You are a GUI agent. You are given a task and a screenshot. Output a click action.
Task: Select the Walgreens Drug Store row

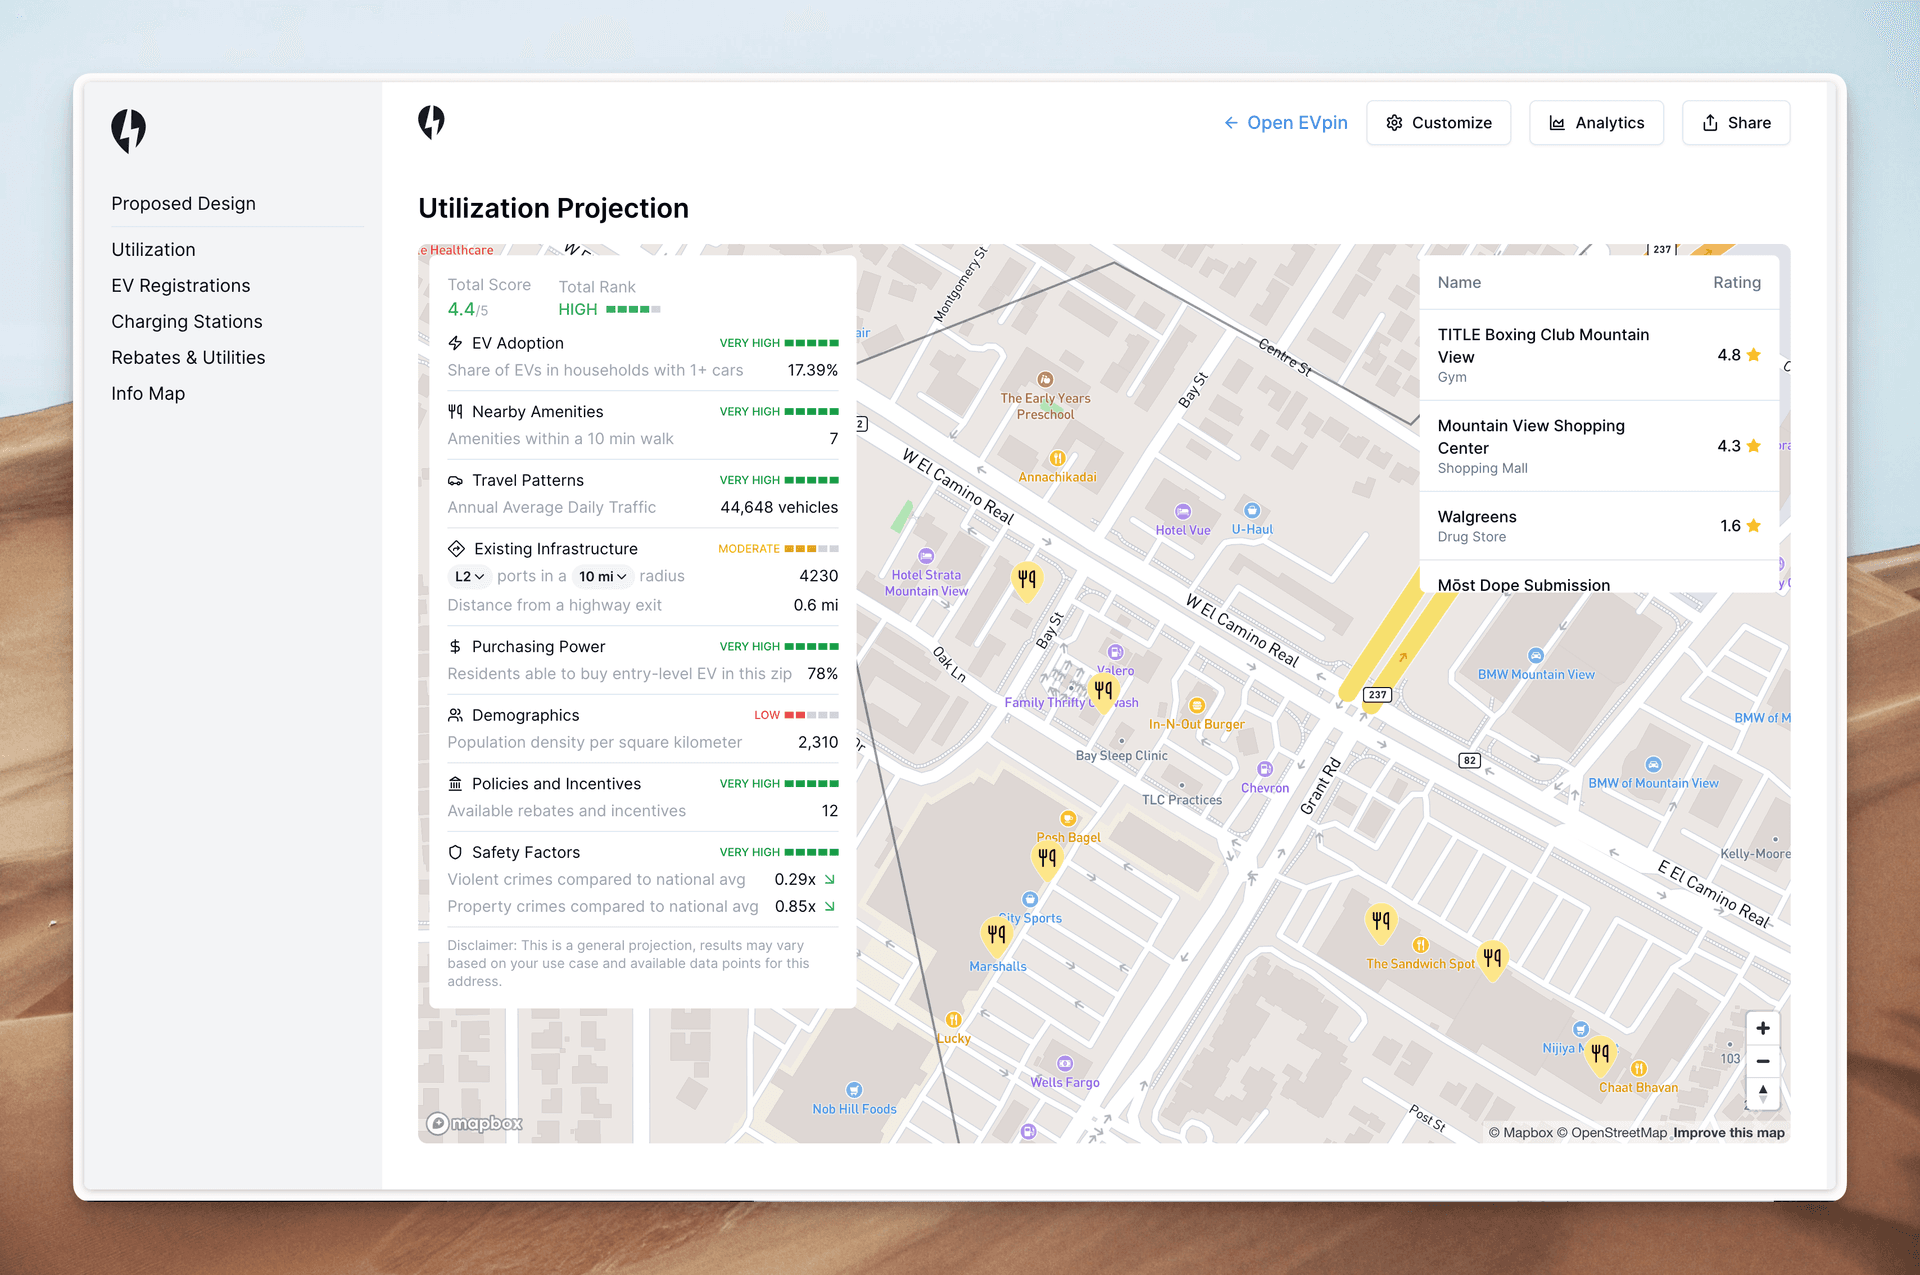coord(1599,526)
